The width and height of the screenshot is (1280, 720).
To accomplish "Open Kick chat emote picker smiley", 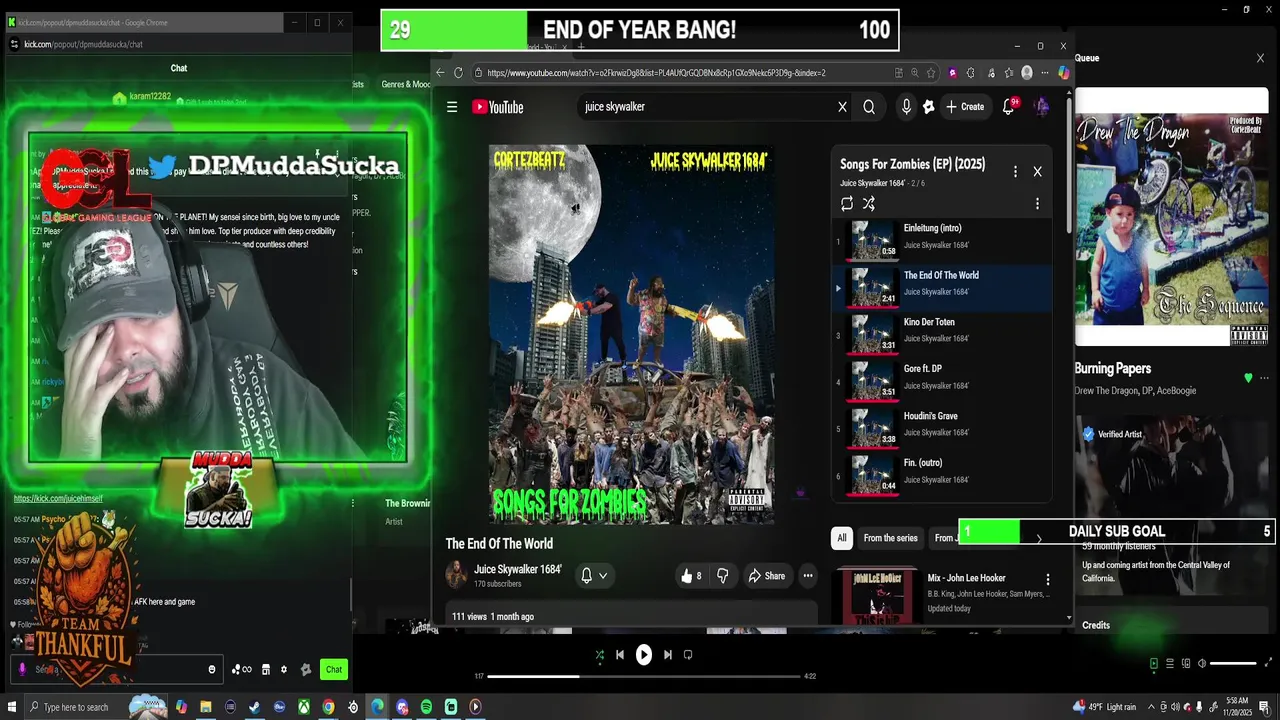I will click(212, 670).
